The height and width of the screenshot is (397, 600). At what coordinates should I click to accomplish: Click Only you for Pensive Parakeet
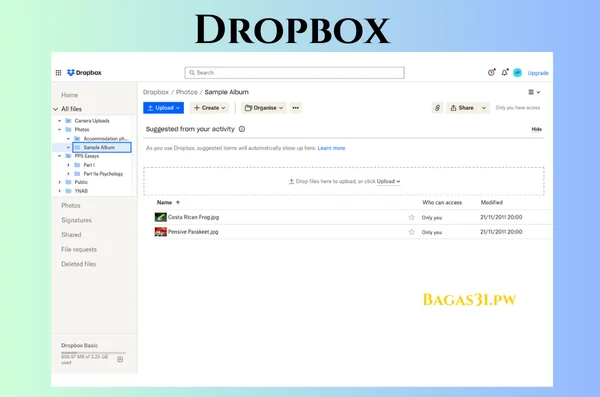coord(432,232)
